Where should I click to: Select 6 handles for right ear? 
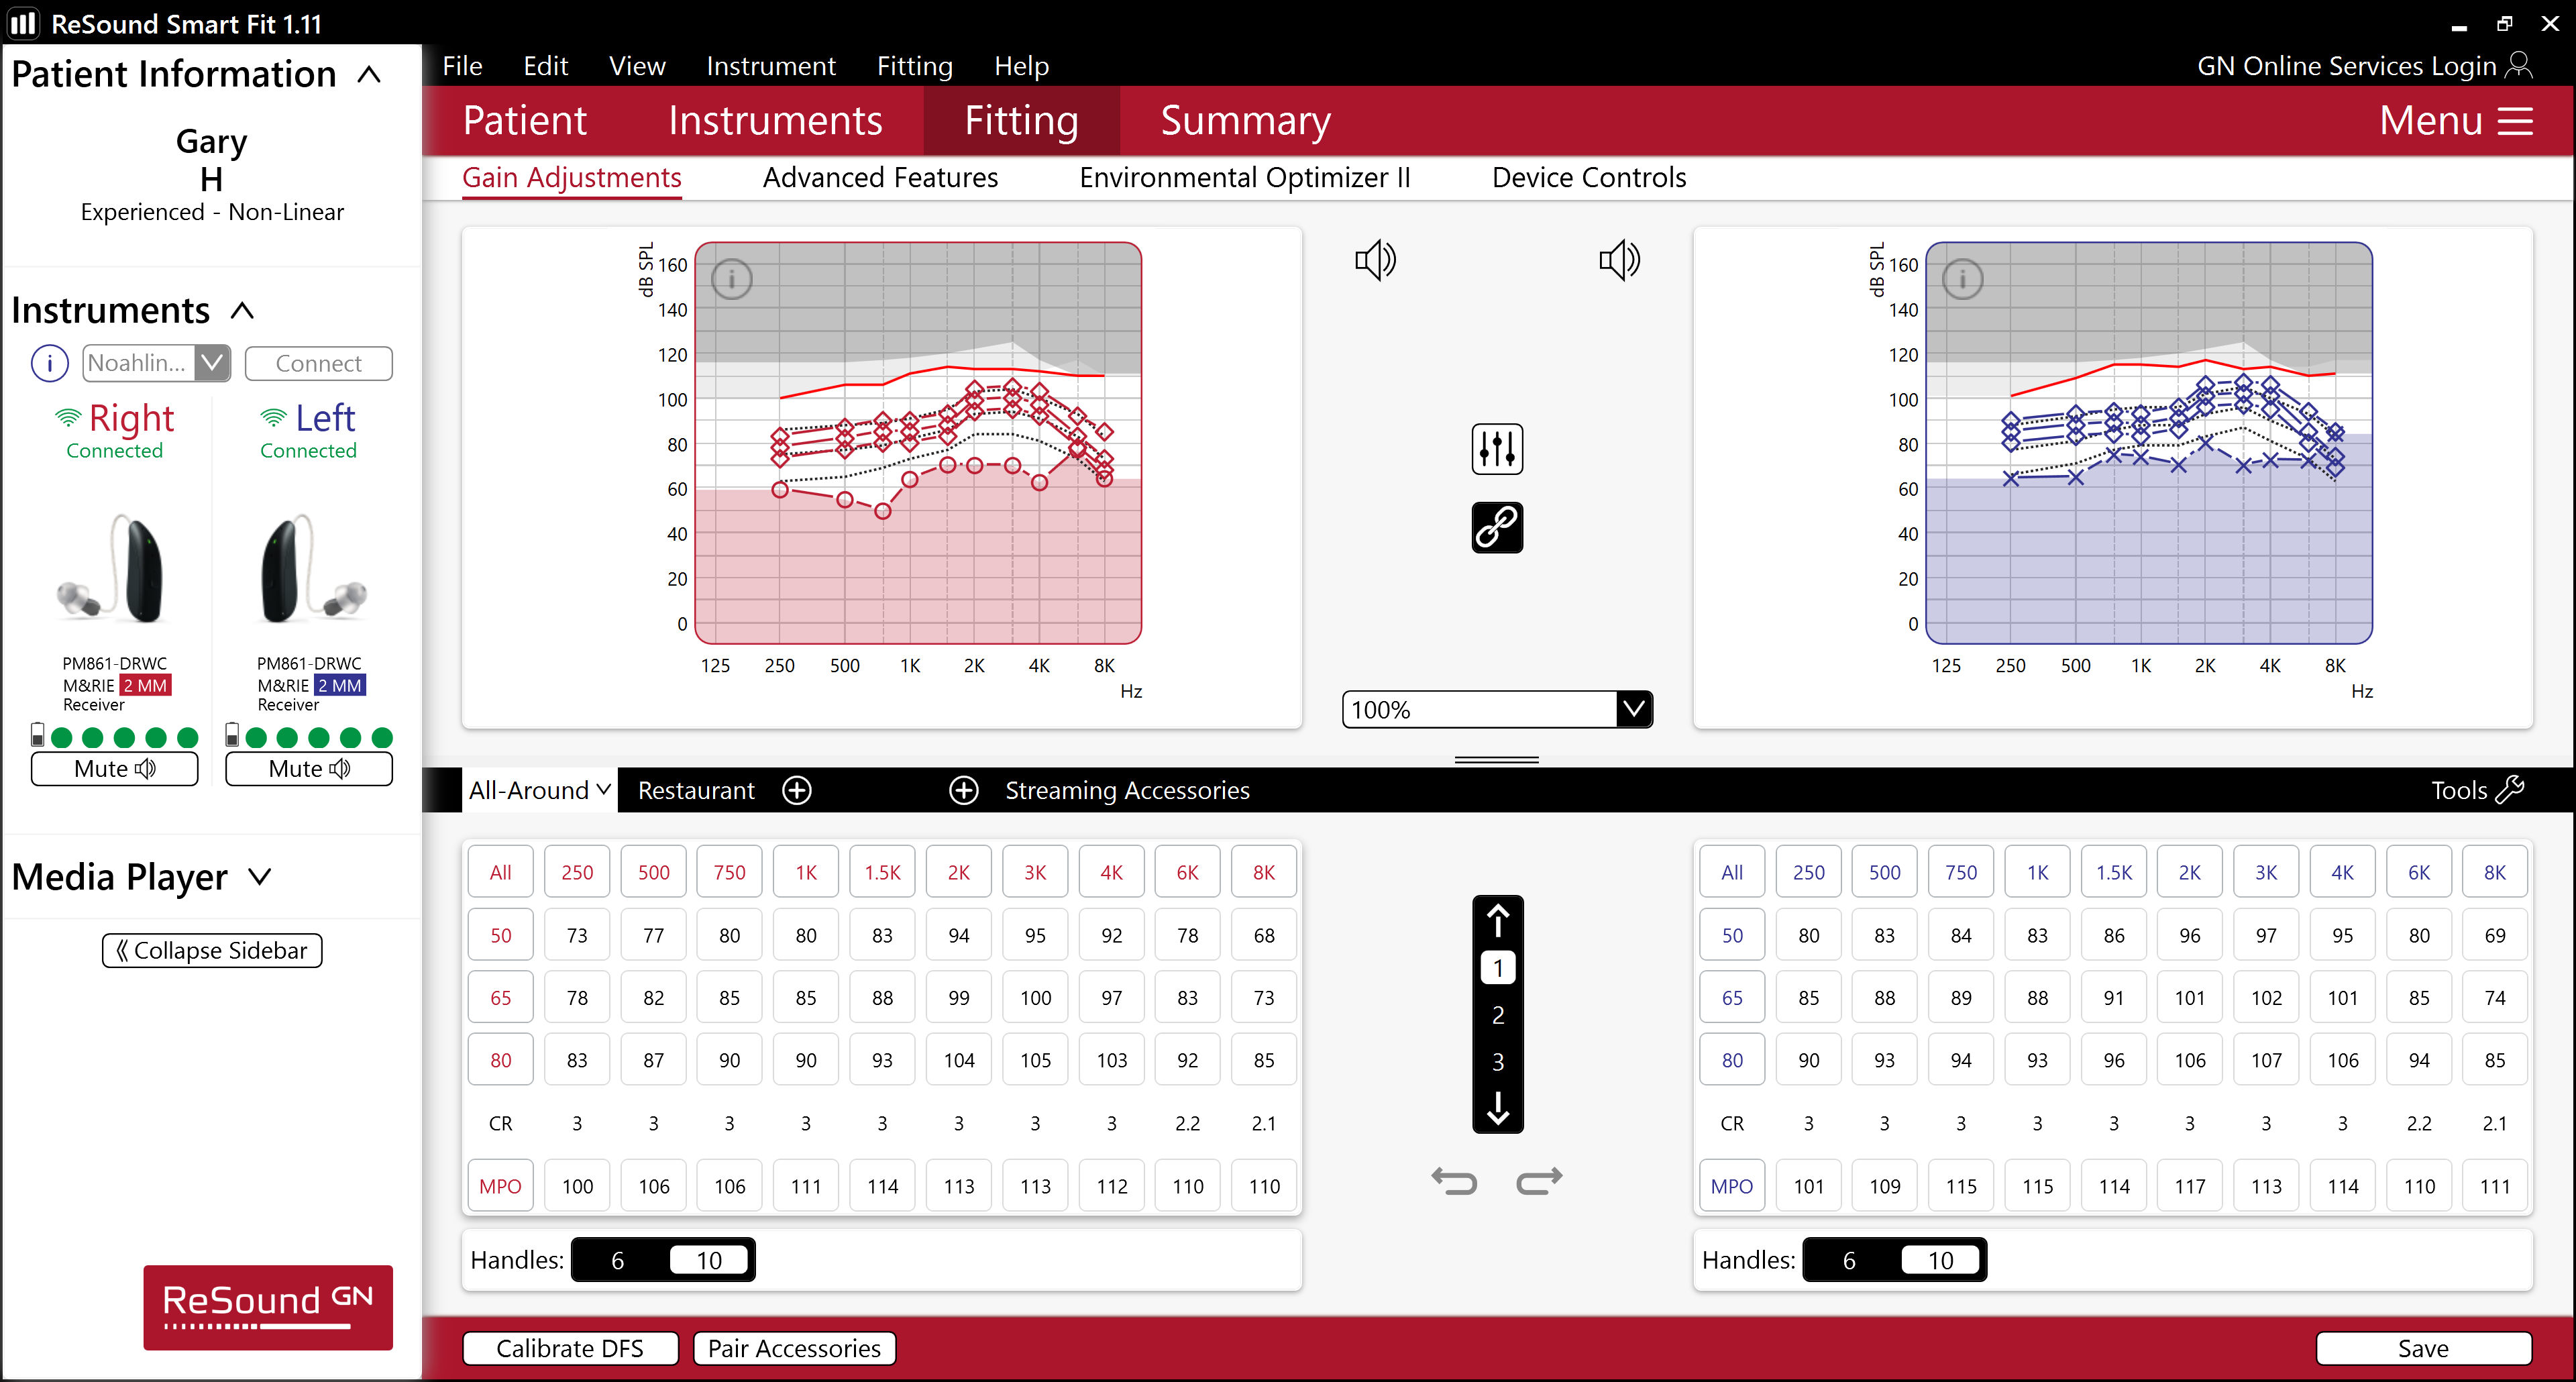(617, 1260)
